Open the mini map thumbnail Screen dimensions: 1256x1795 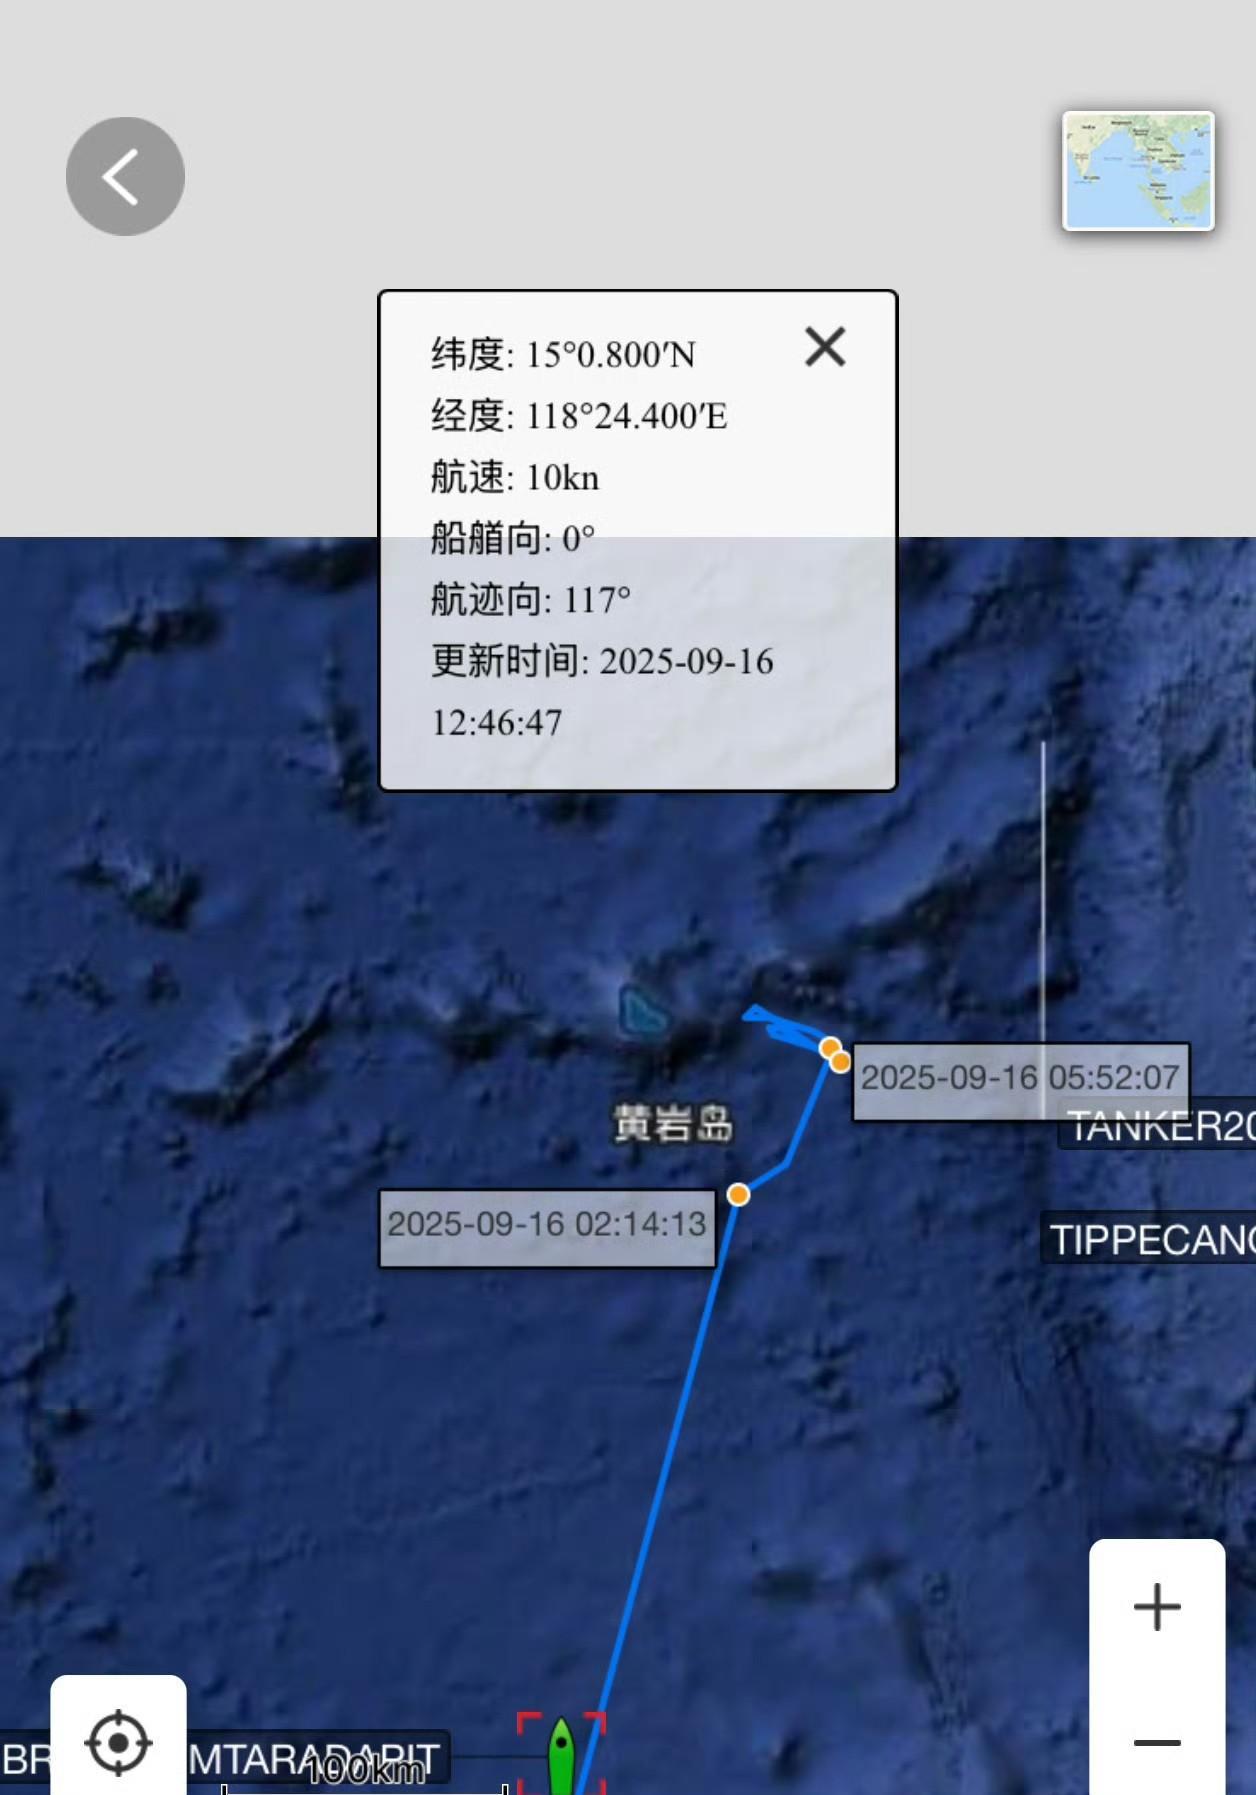[1138, 171]
